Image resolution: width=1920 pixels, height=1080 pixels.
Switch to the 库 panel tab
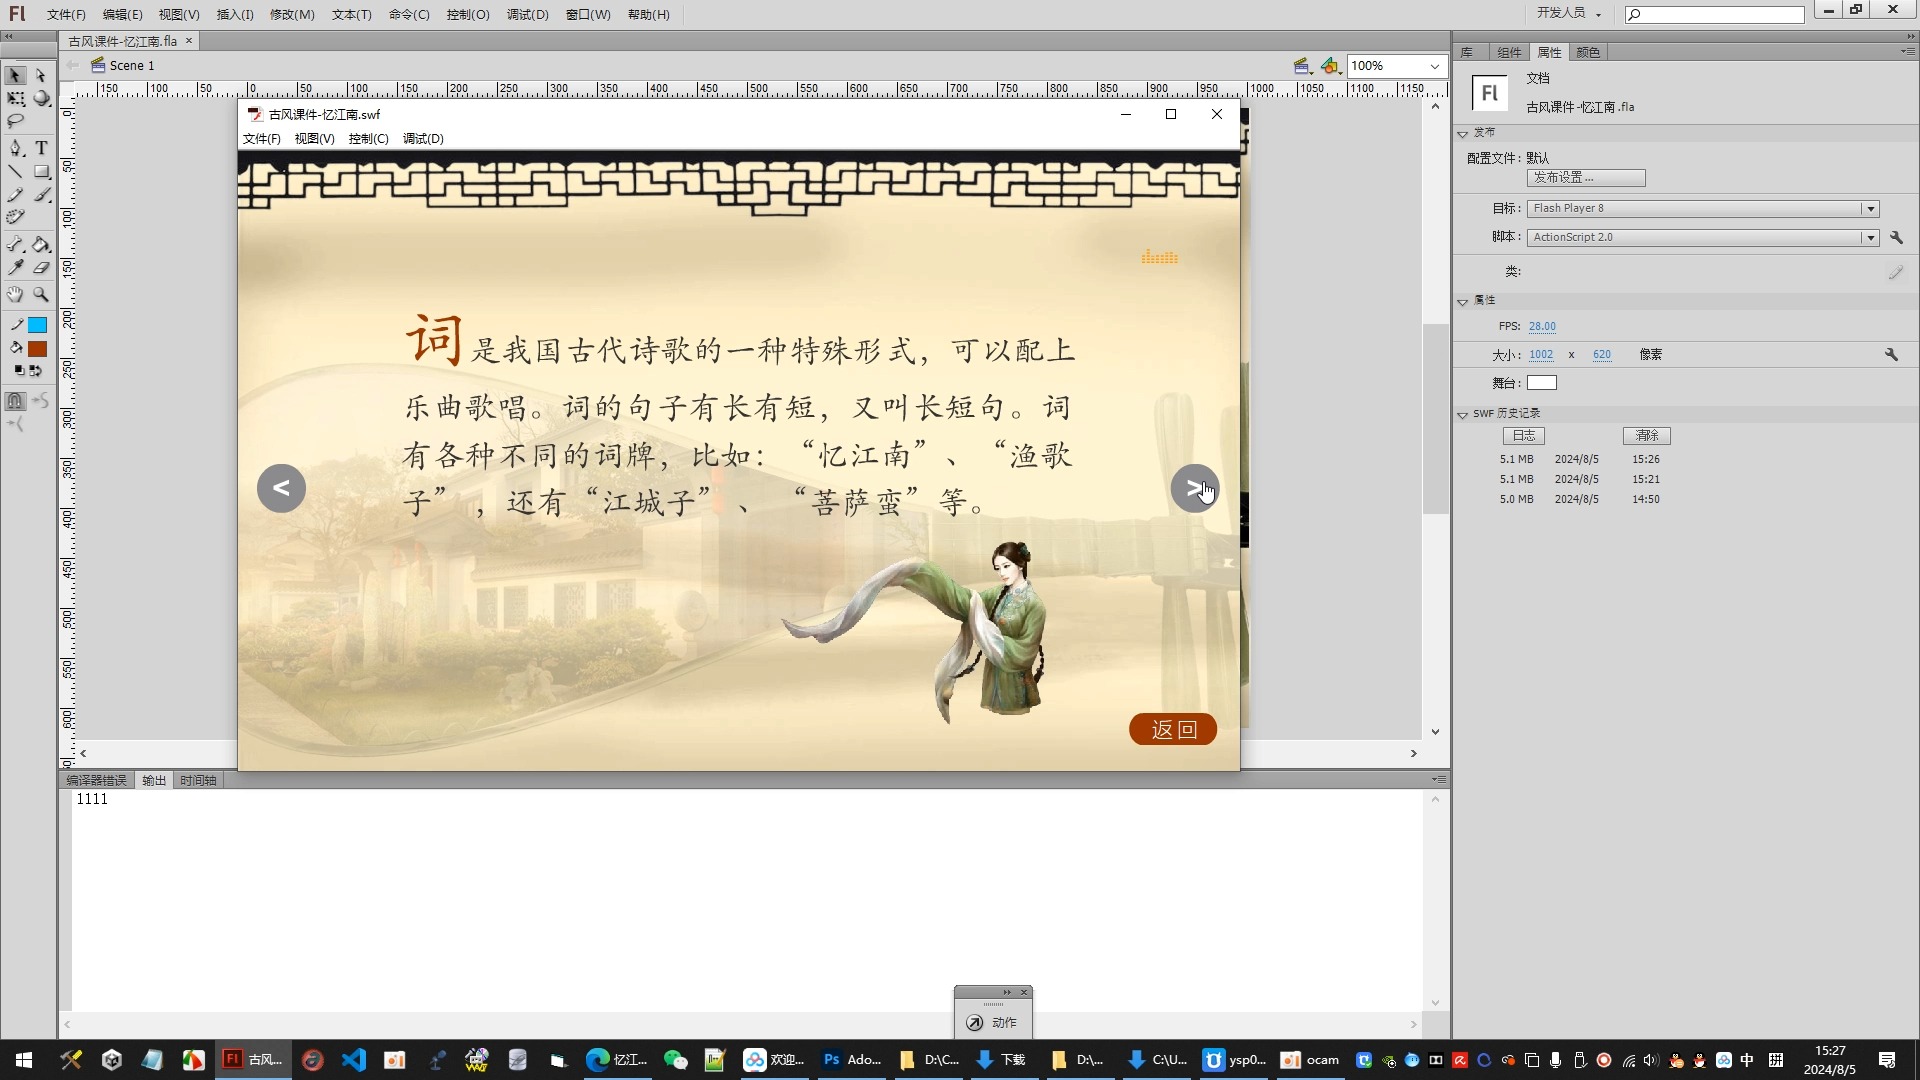coord(1467,53)
